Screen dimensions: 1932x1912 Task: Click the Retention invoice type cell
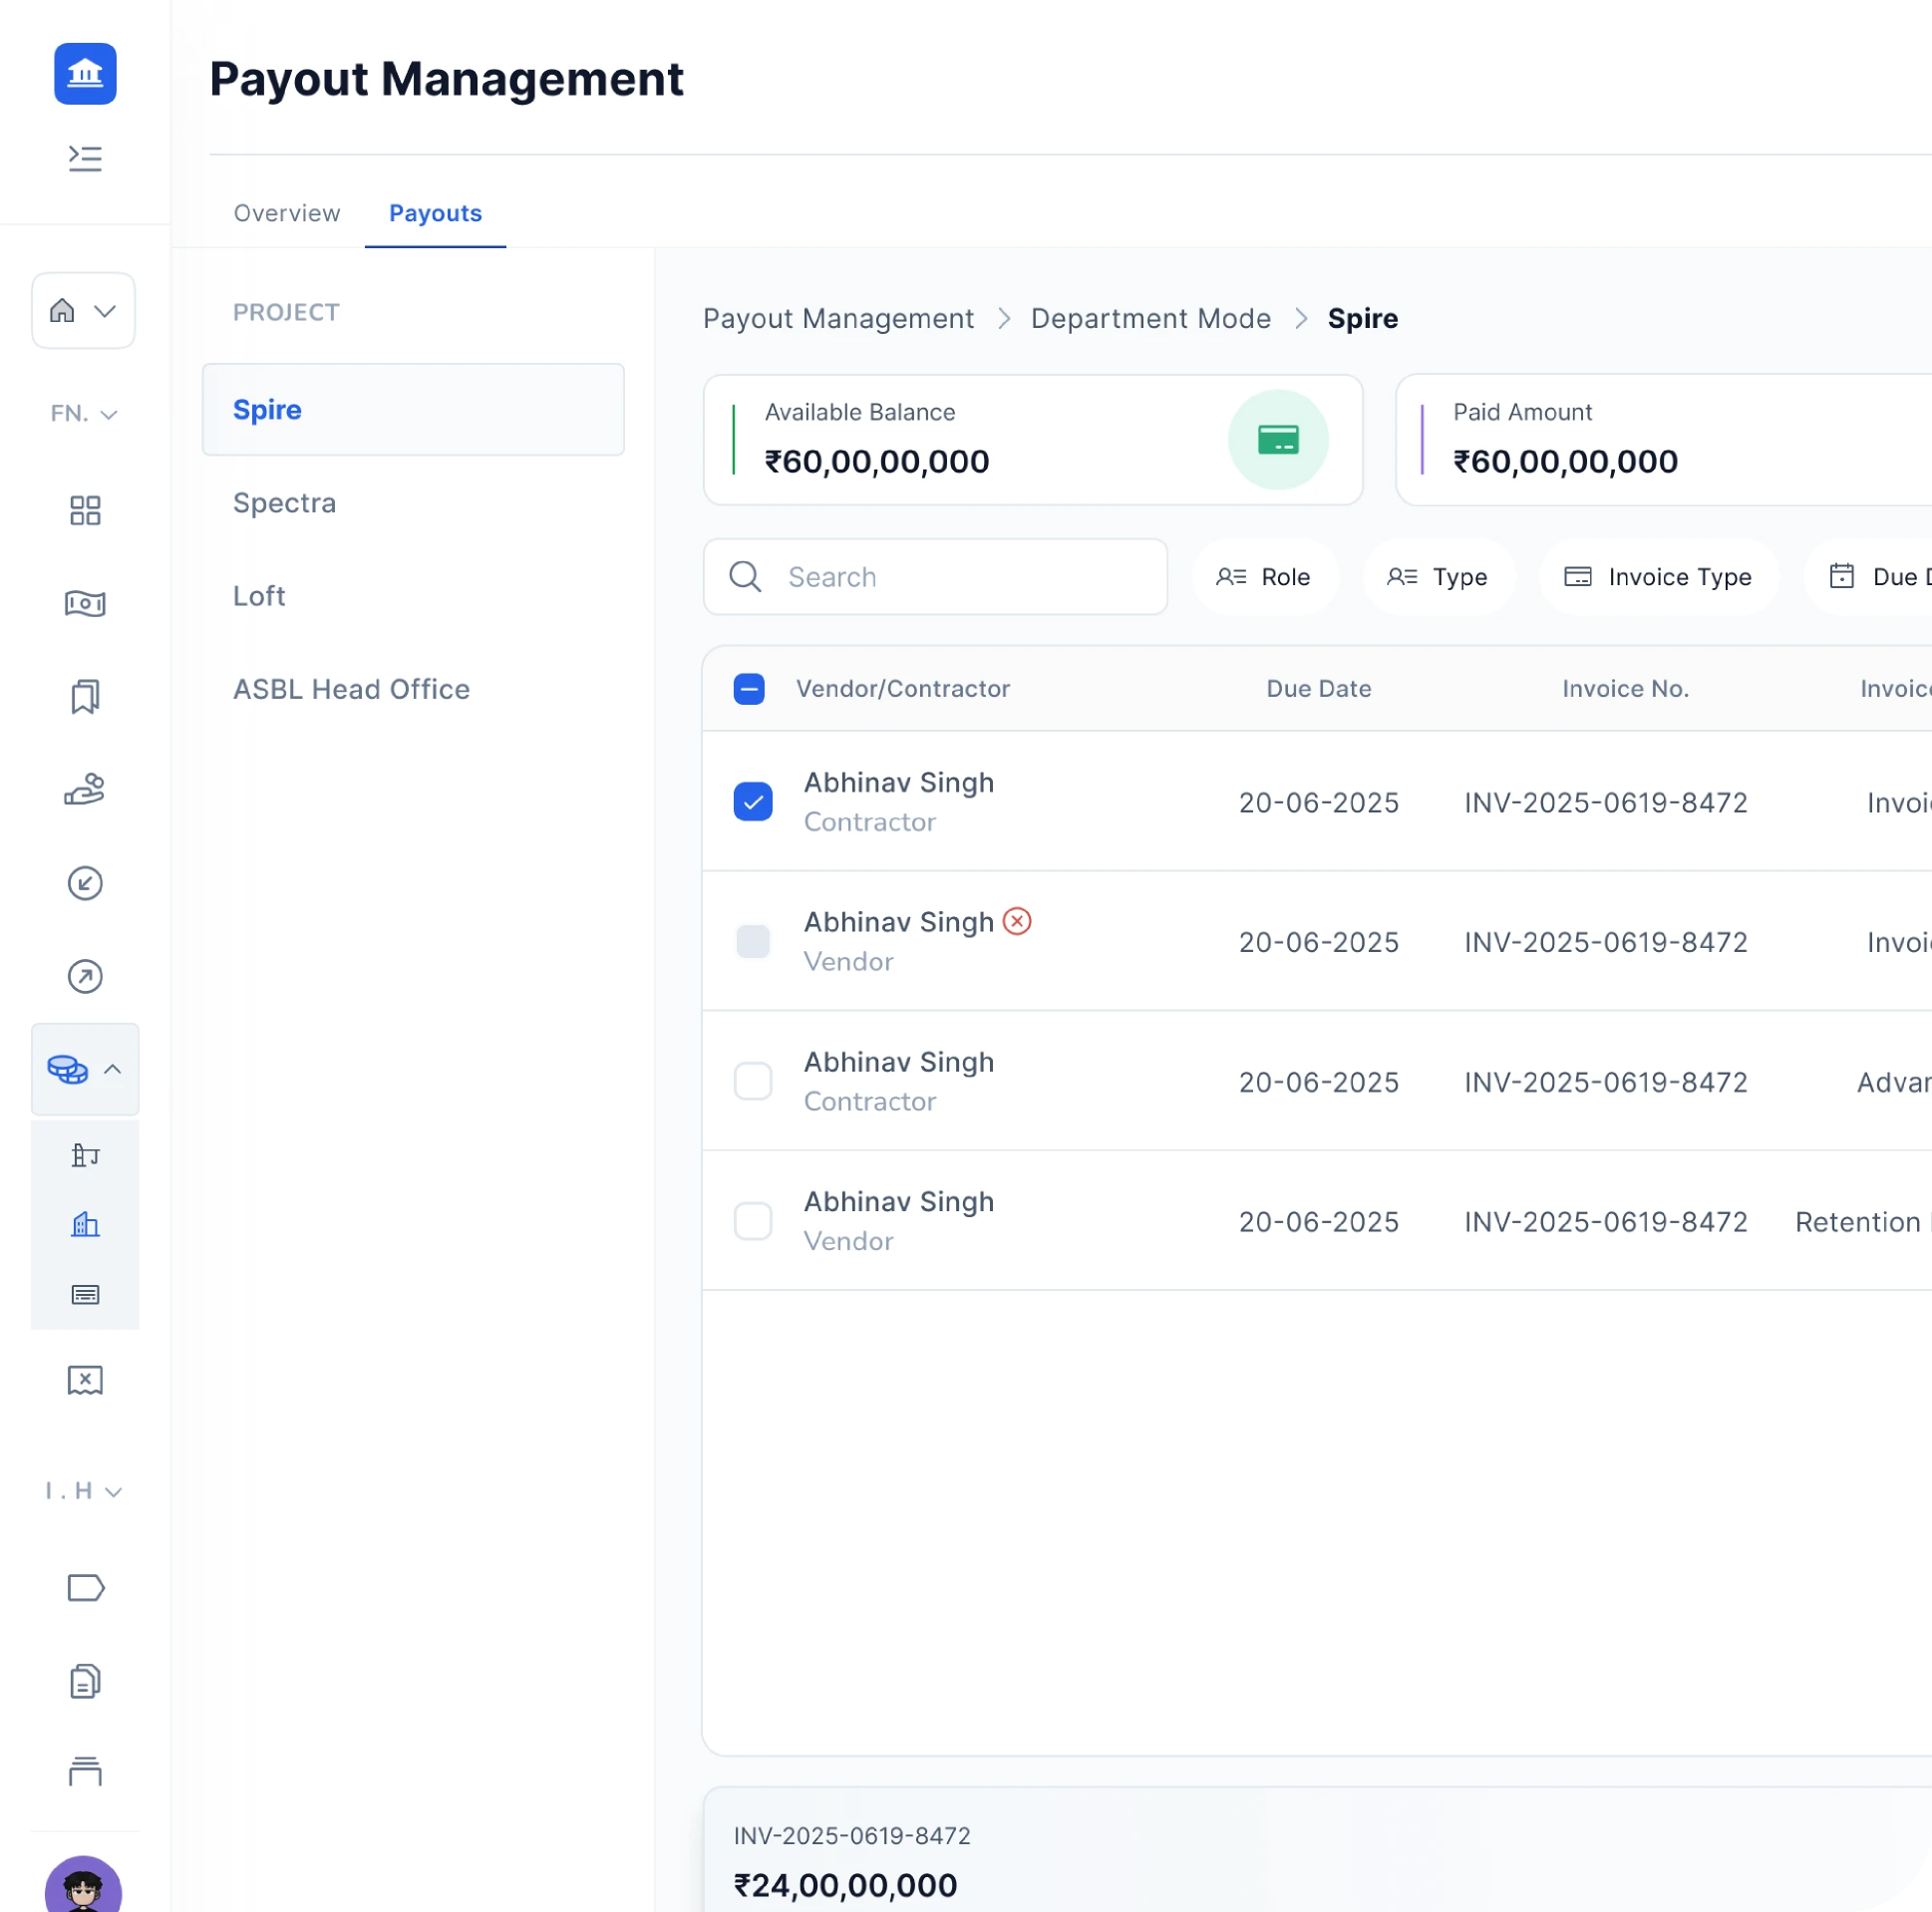1863,1221
